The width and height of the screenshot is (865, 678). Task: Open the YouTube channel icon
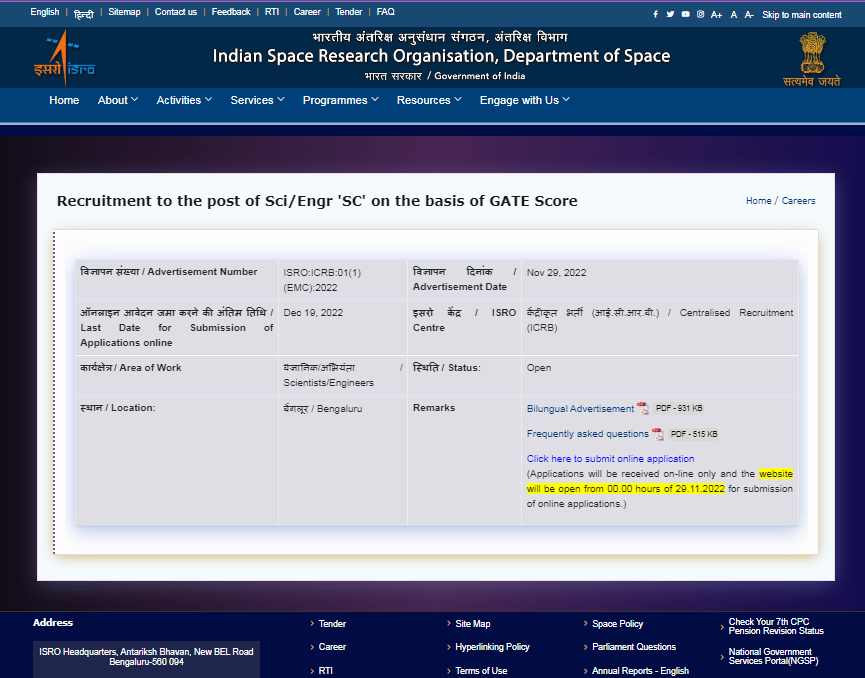coord(685,14)
